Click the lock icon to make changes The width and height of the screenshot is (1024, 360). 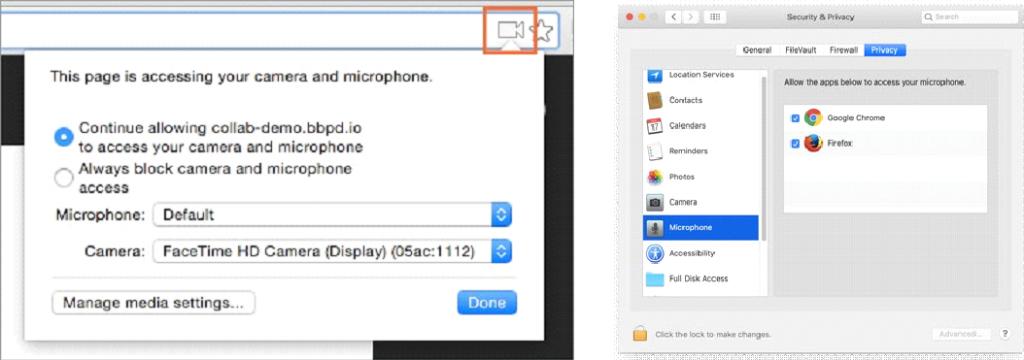coord(640,334)
